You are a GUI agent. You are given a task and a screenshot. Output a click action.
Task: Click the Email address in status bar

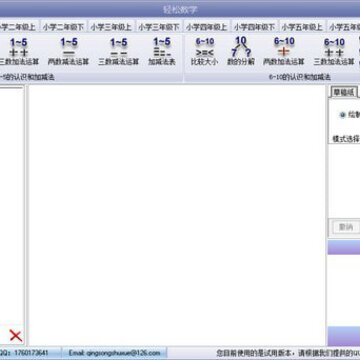pyautogui.click(x=115, y=353)
